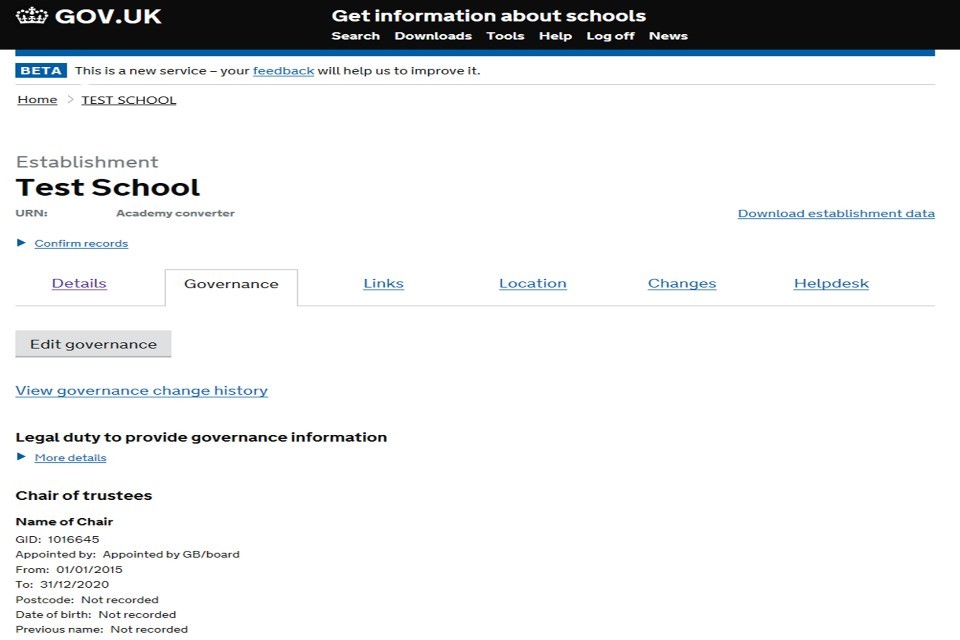Expand the Confirm records section

[x=80, y=244]
